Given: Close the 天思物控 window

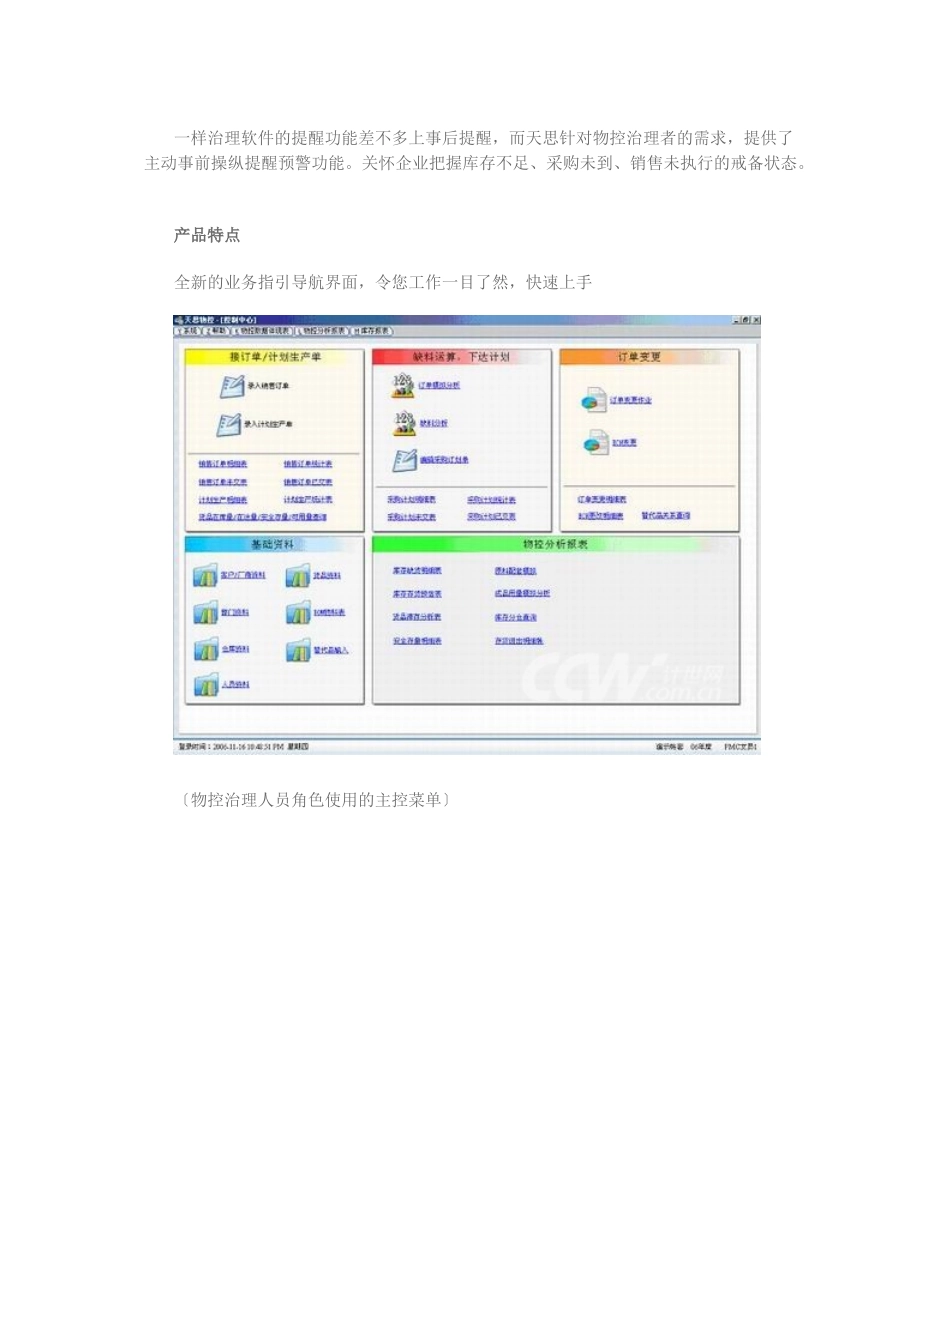Looking at the screenshot, I should click(x=755, y=320).
